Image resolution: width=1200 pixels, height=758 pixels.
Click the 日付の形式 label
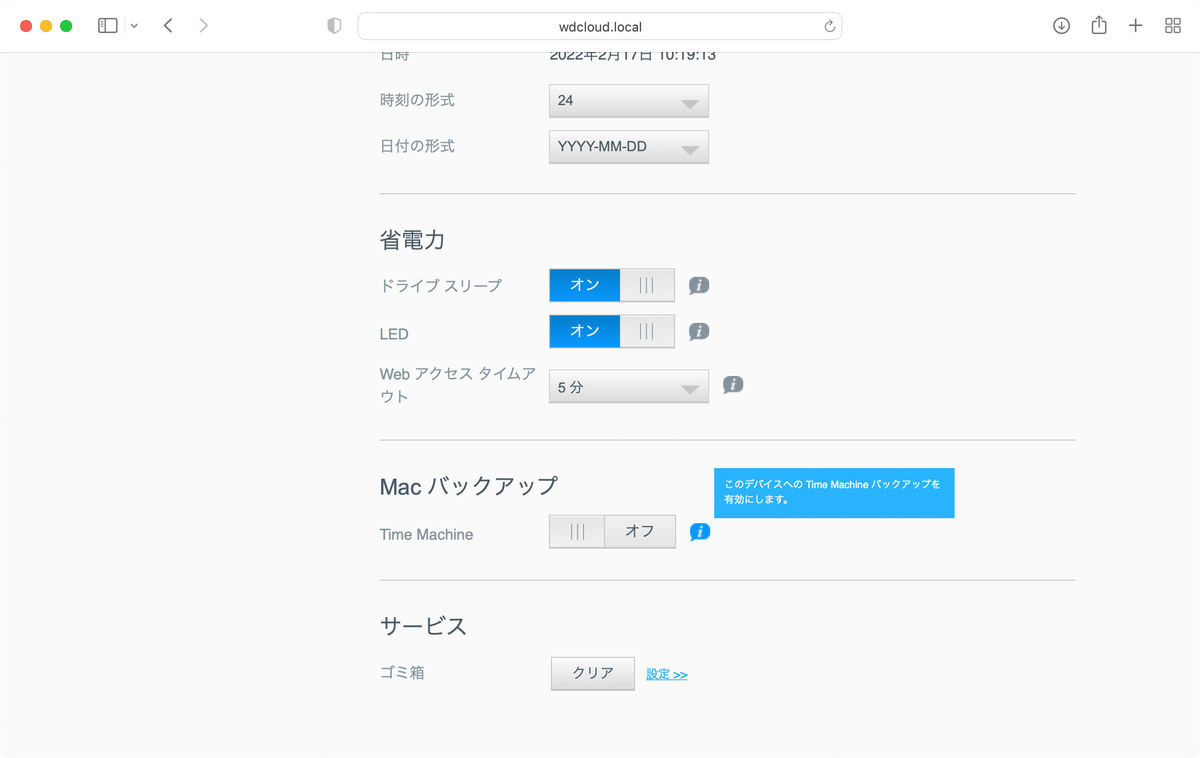point(417,146)
